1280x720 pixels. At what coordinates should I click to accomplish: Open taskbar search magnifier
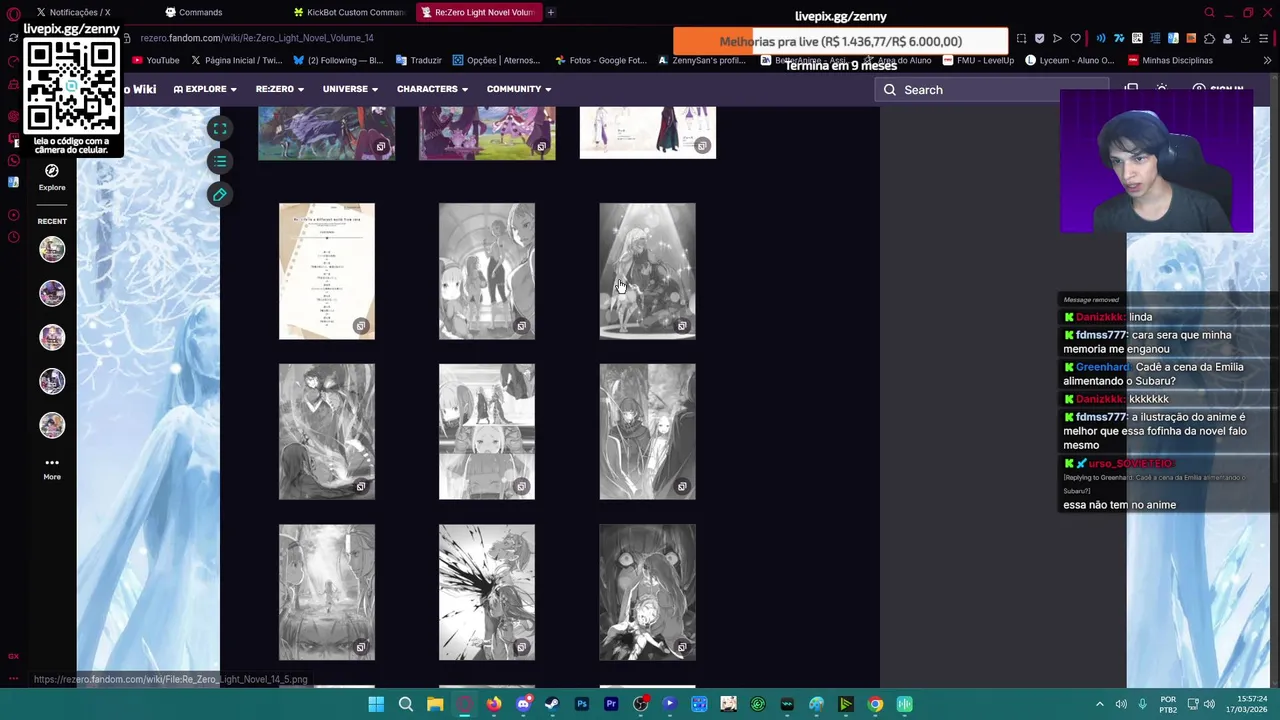(x=406, y=704)
